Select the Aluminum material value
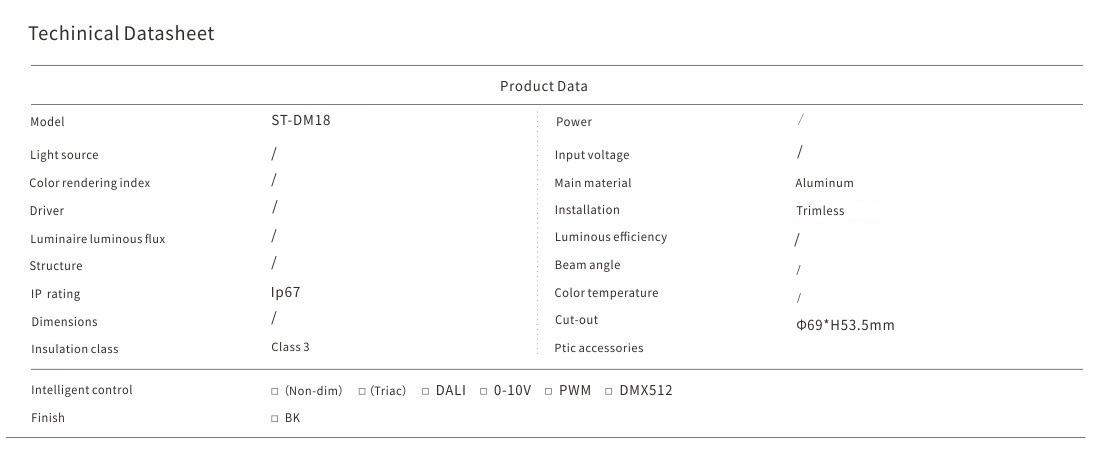1114x457 pixels. click(x=824, y=183)
